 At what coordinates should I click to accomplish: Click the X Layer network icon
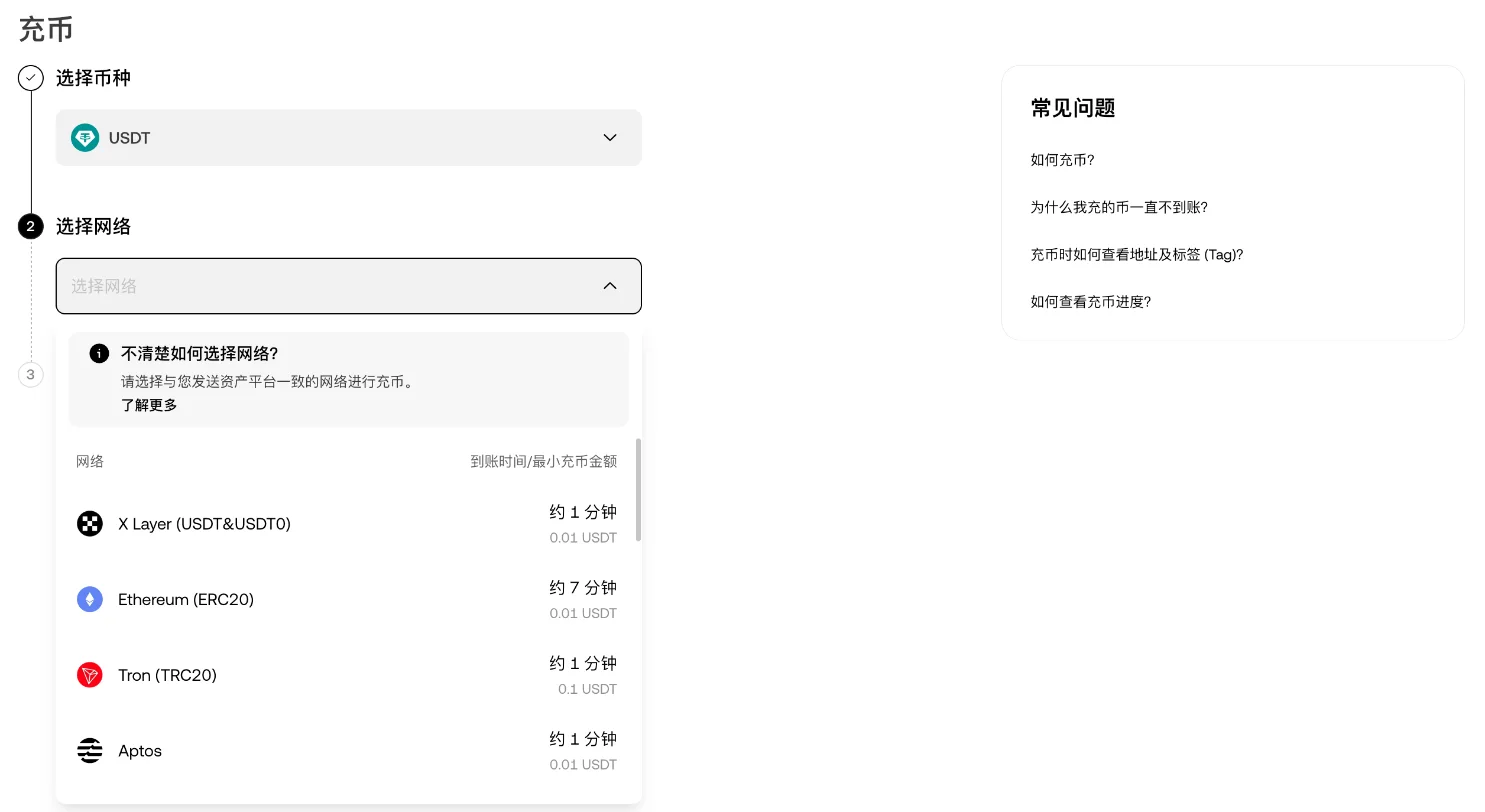click(90, 524)
